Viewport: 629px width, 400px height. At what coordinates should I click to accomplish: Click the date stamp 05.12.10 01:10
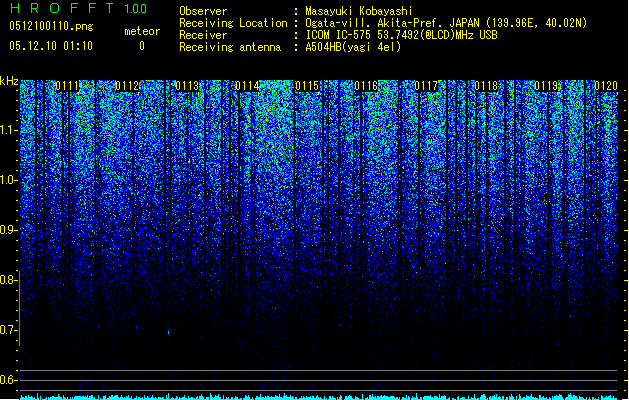(x=51, y=46)
